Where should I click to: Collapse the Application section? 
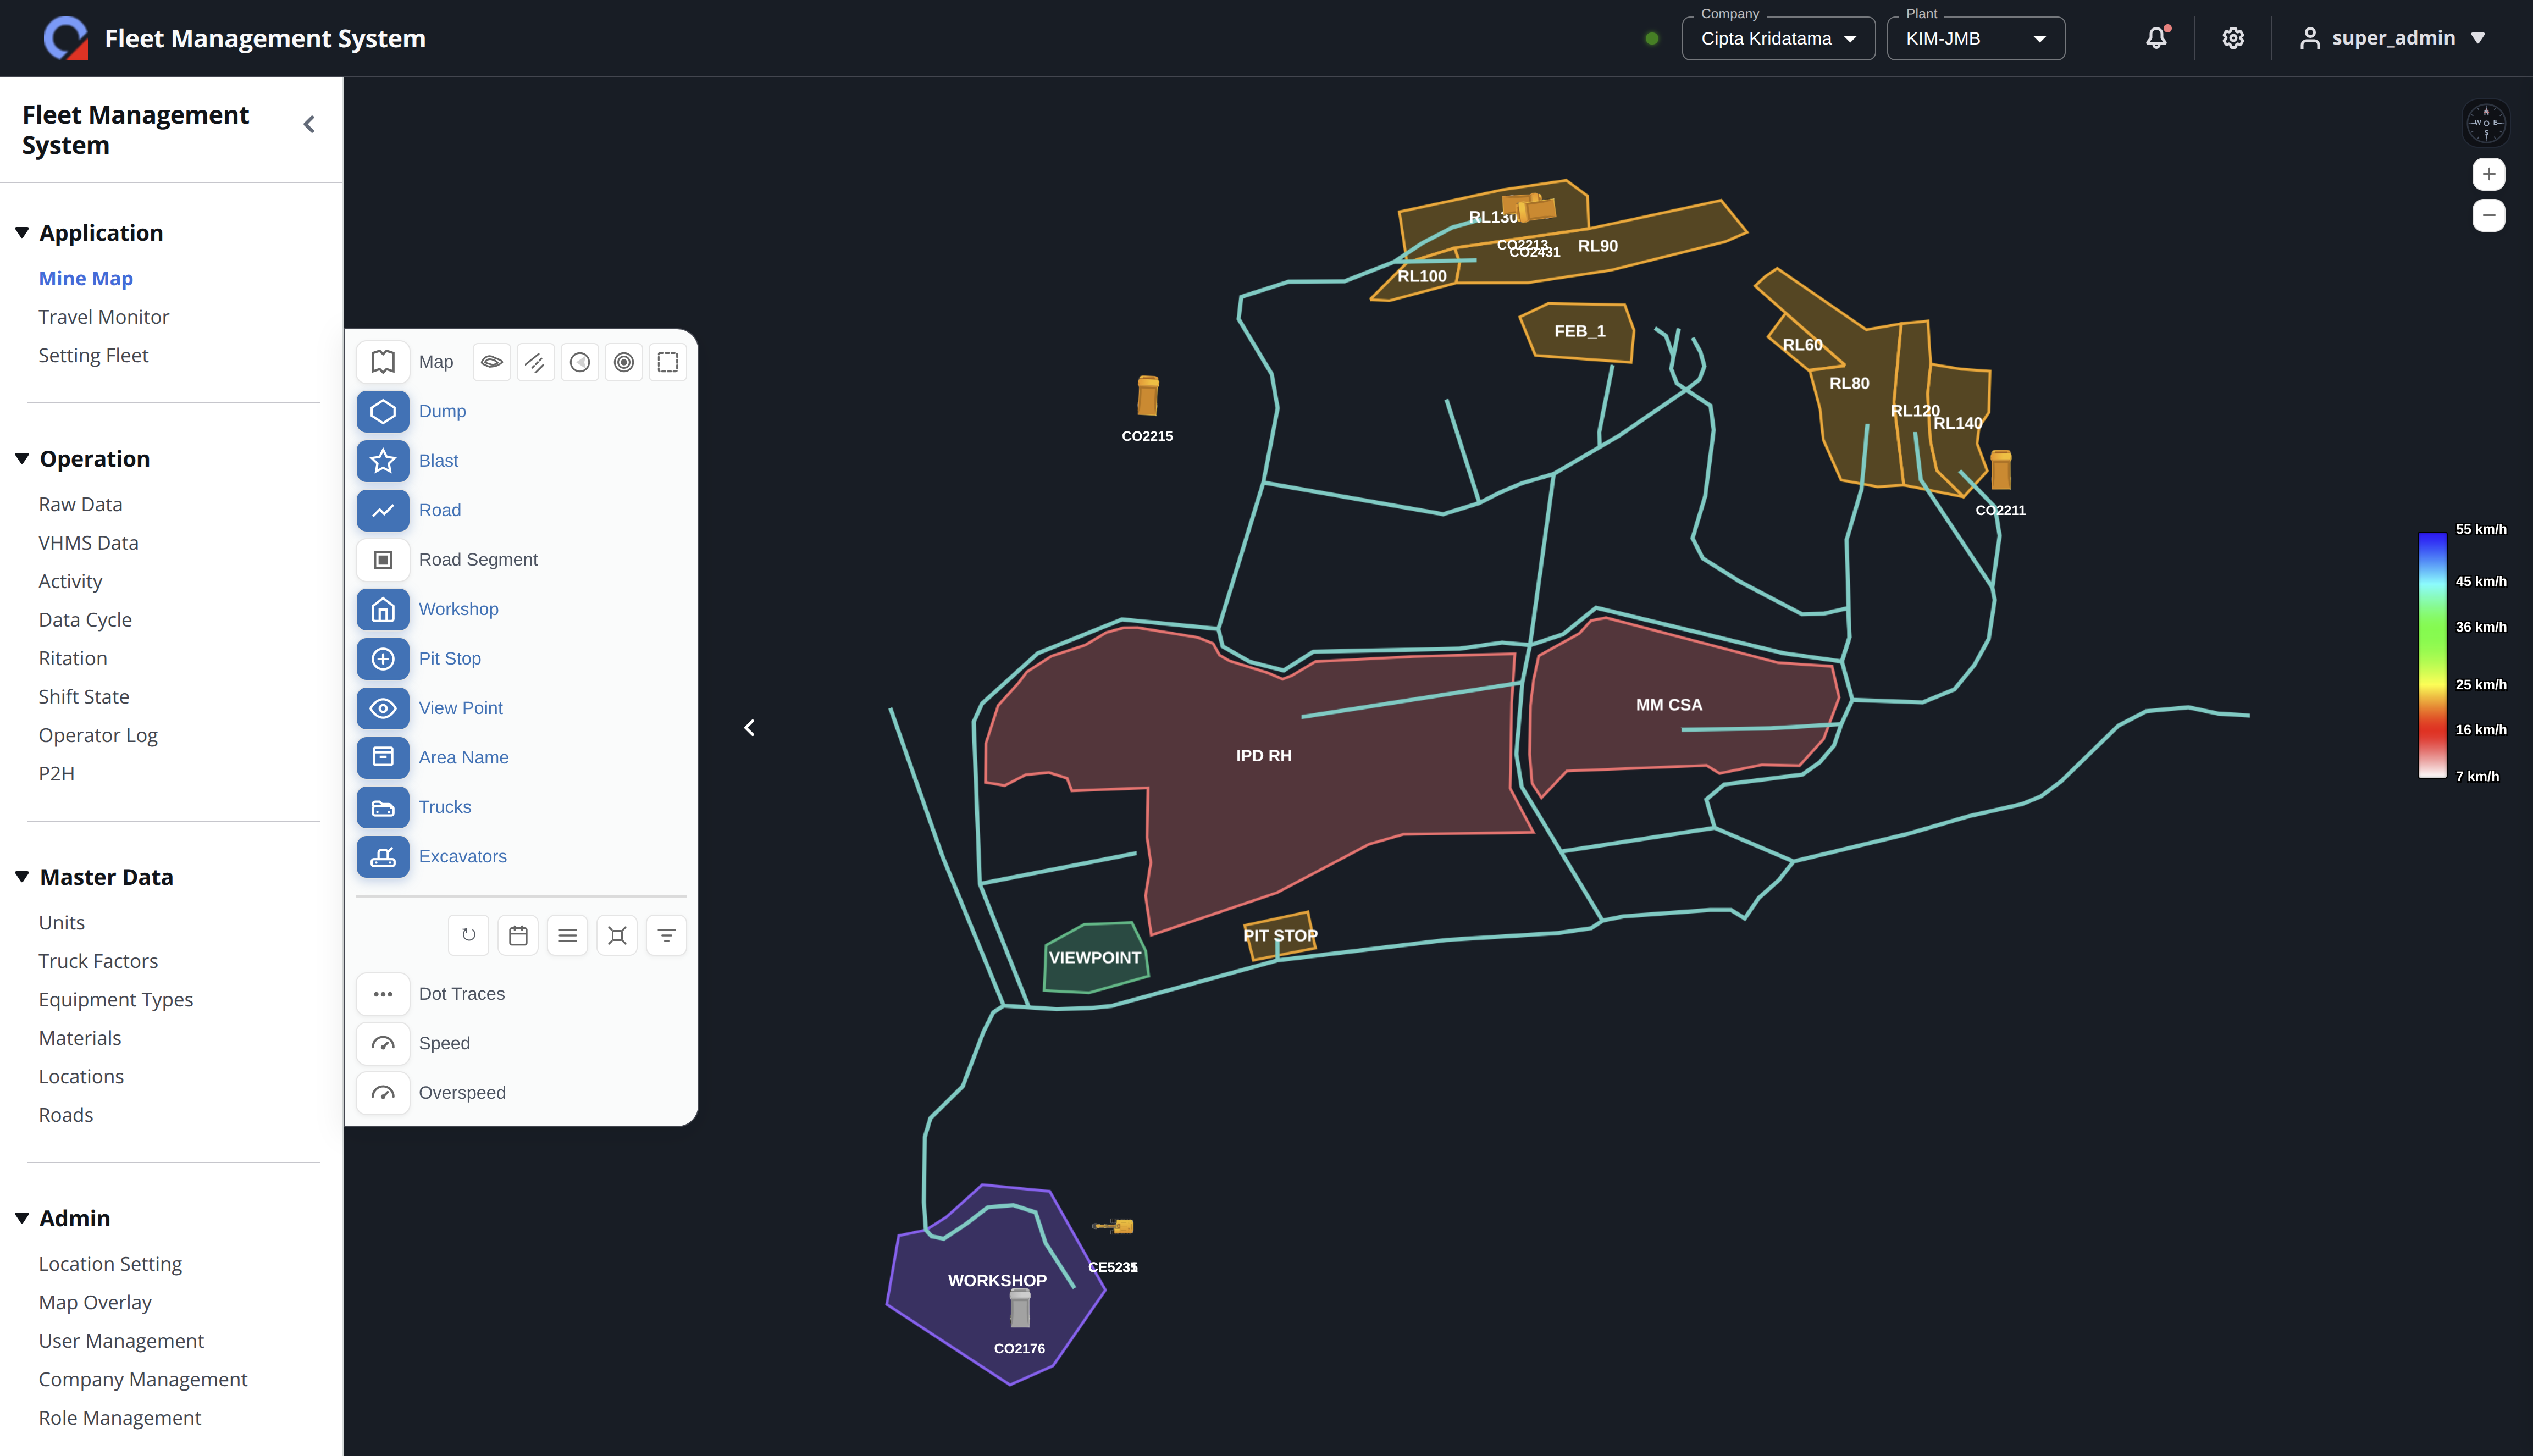pos(21,233)
